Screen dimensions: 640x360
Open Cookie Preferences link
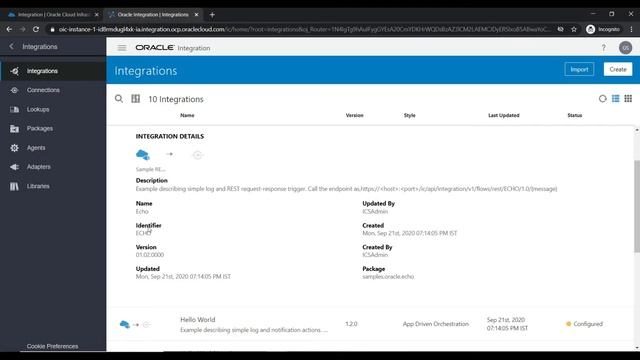click(52, 346)
